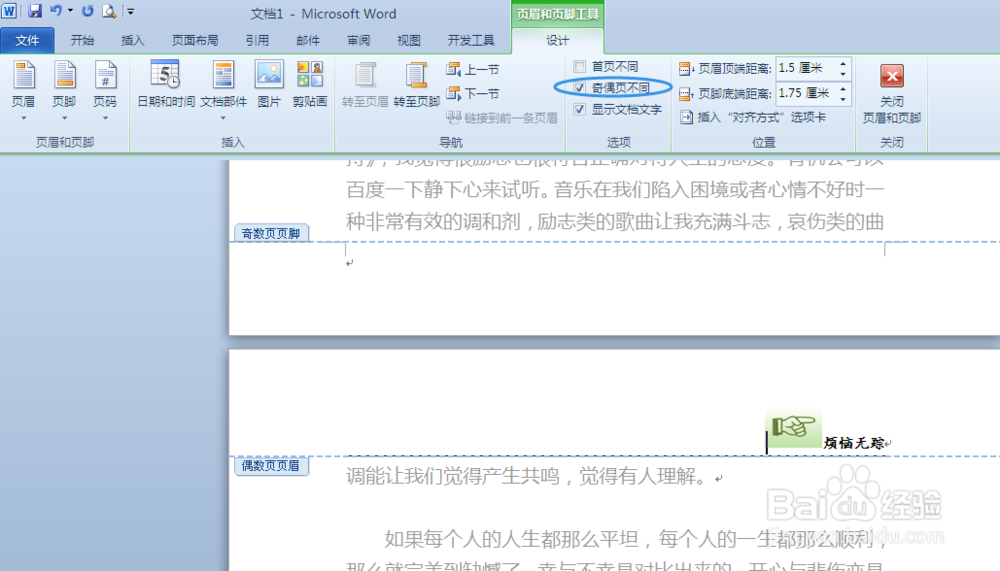Click the 页眉顶端距离 icon

click(686, 68)
